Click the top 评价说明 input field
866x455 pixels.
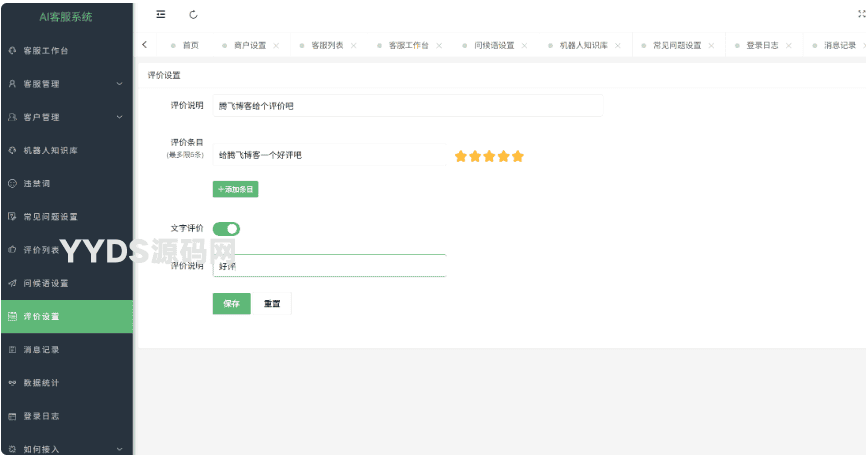coord(408,105)
